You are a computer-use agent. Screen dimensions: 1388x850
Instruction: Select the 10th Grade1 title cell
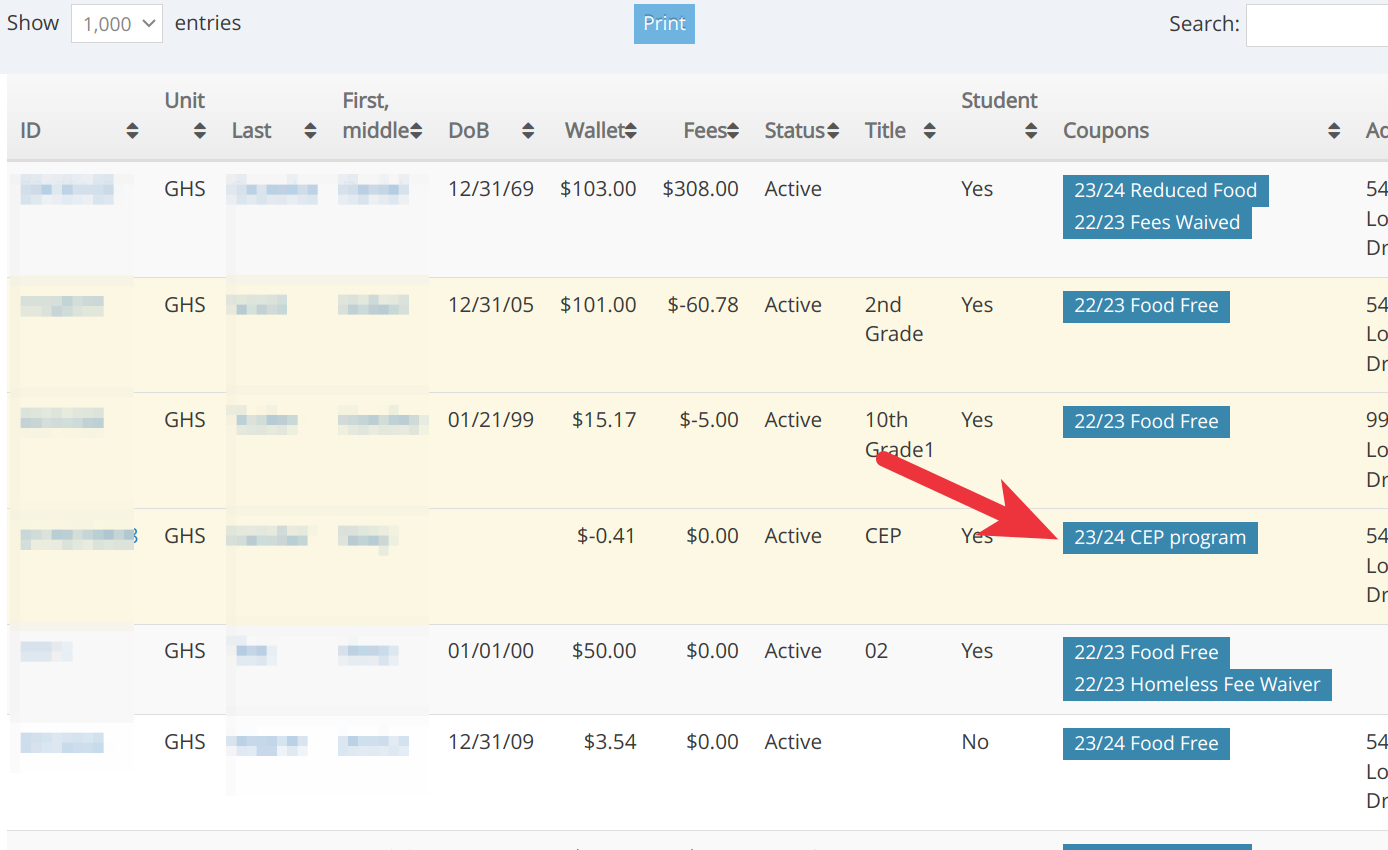click(x=899, y=435)
